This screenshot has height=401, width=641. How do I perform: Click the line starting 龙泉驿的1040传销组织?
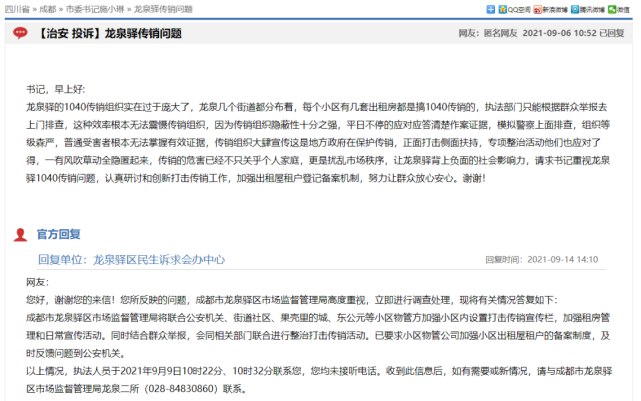pos(317,107)
